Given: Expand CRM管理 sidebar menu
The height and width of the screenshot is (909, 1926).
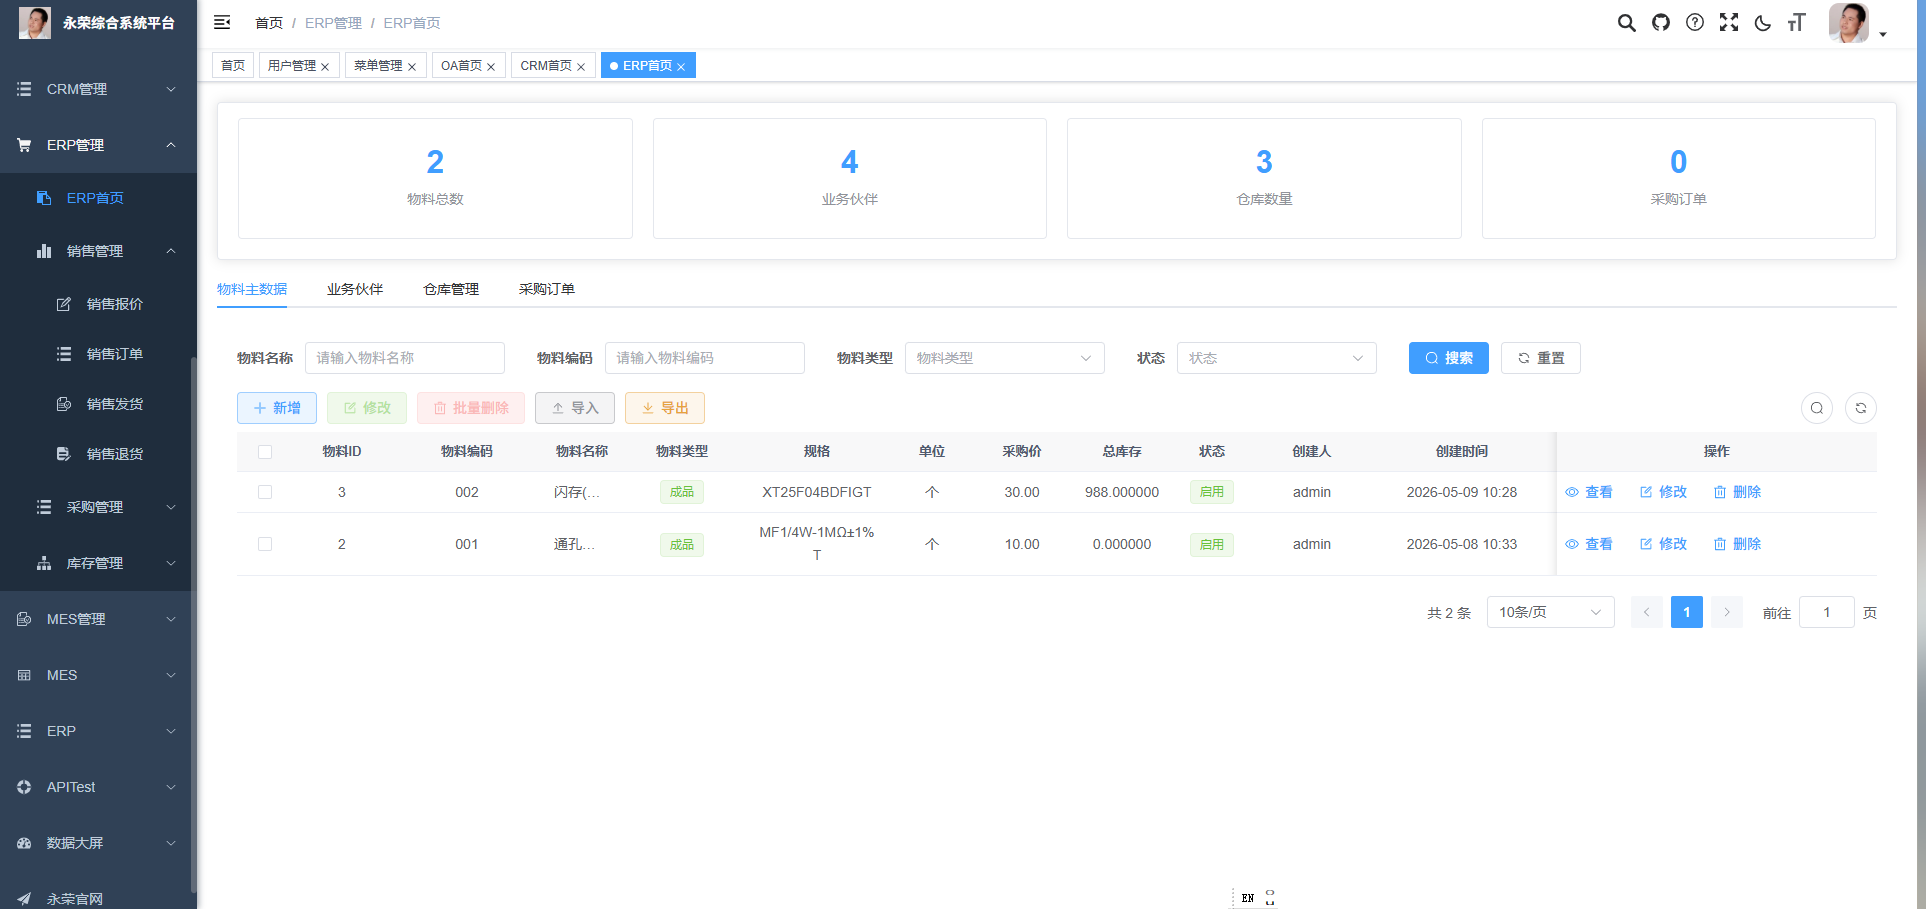Looking at the screenshot, I should point(98,89).
